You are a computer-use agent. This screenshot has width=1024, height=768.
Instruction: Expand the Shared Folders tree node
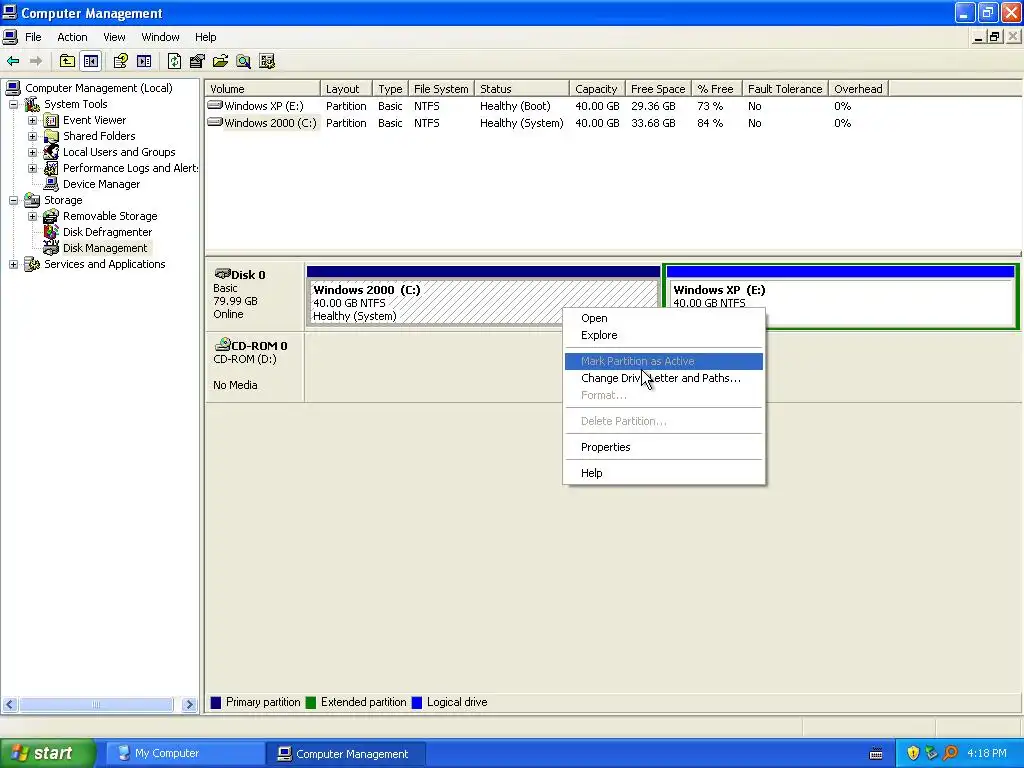(x=32, y=136)
